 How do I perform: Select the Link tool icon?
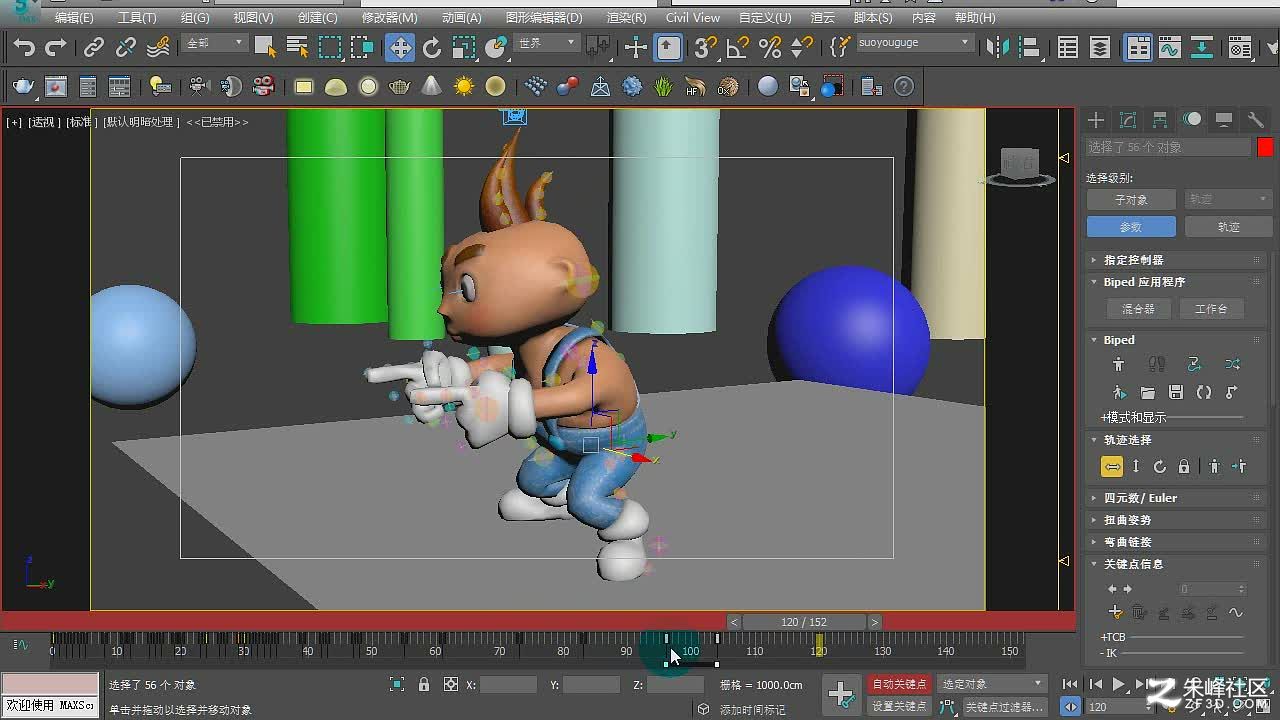tap(94, 47)
